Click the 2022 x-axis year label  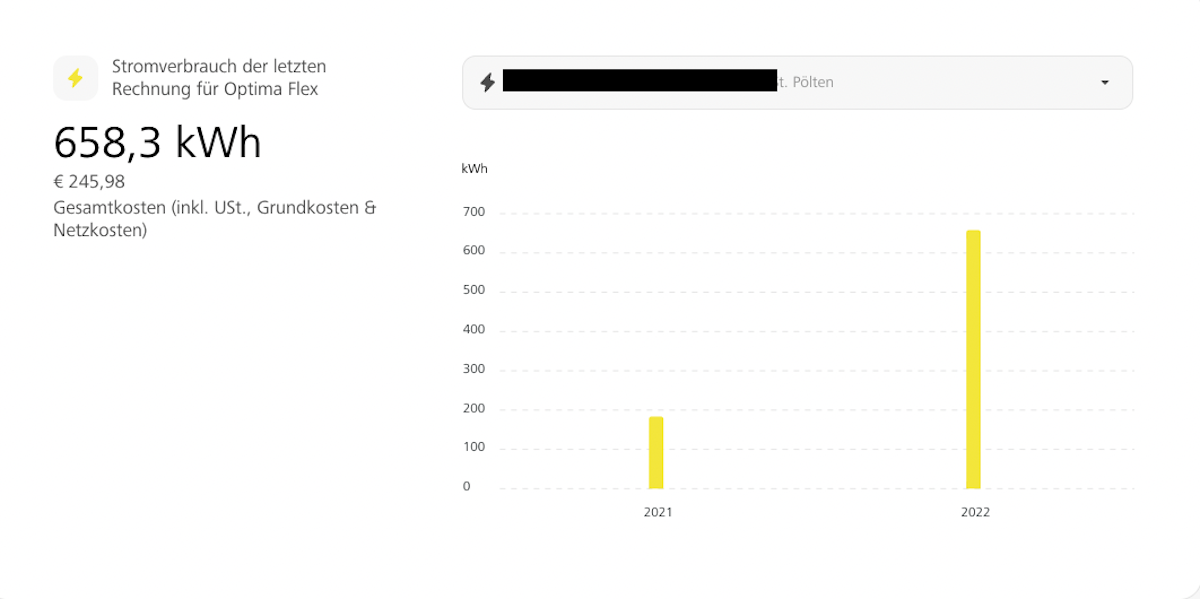coord(975,512)
